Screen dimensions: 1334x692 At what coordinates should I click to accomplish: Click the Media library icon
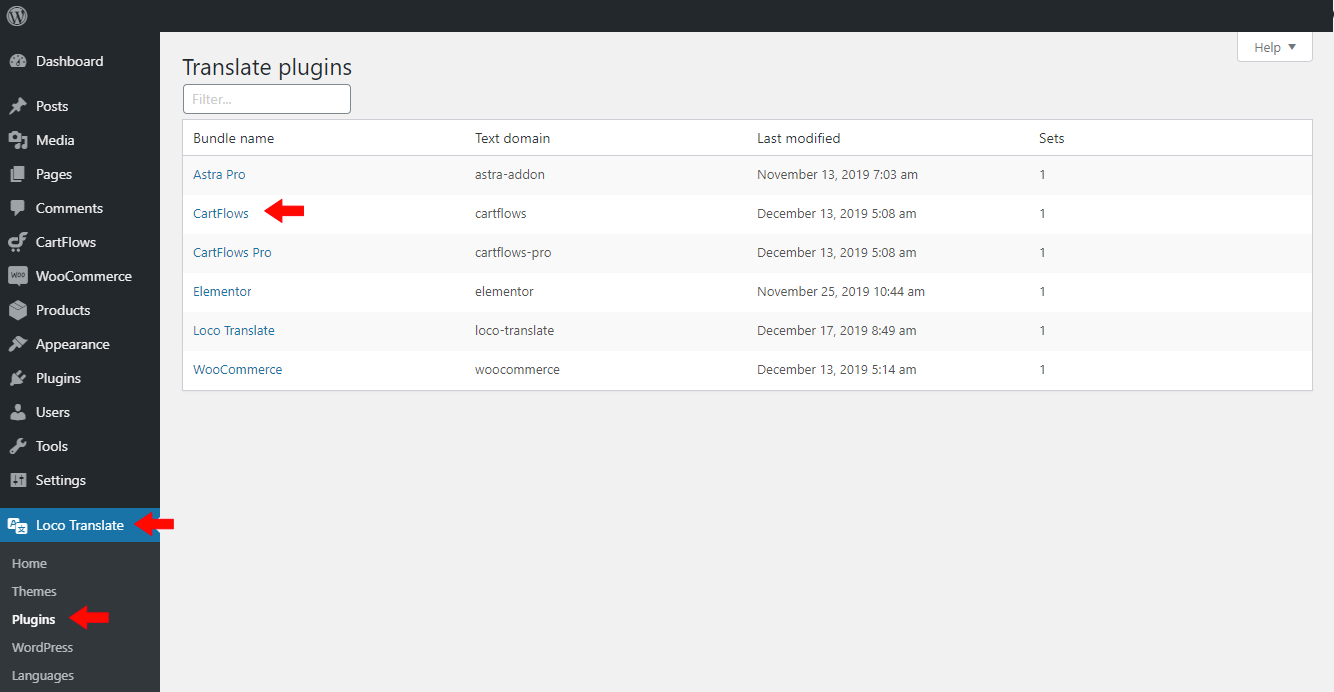click(x=17, y=140)
